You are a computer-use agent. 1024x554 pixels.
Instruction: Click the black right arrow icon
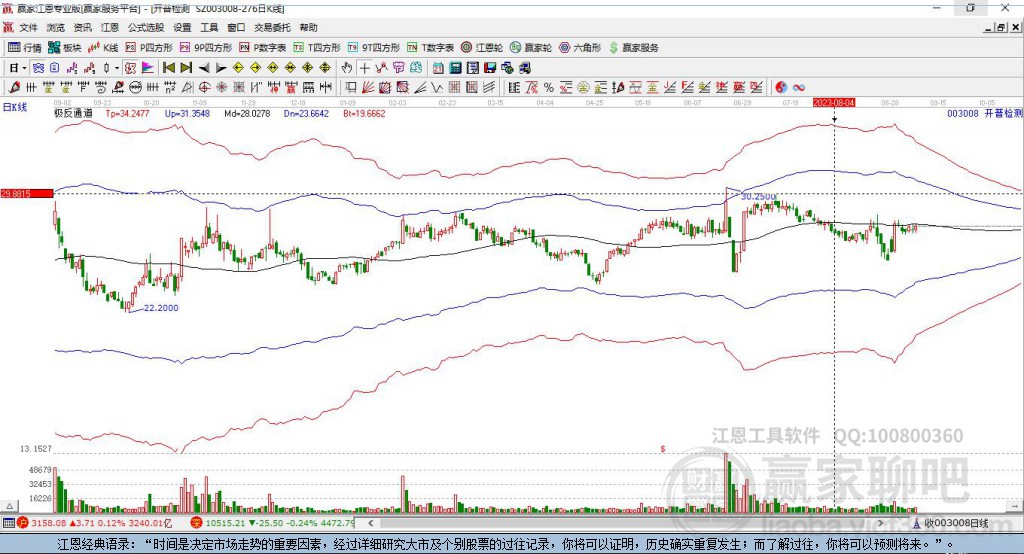pos(221,68)
